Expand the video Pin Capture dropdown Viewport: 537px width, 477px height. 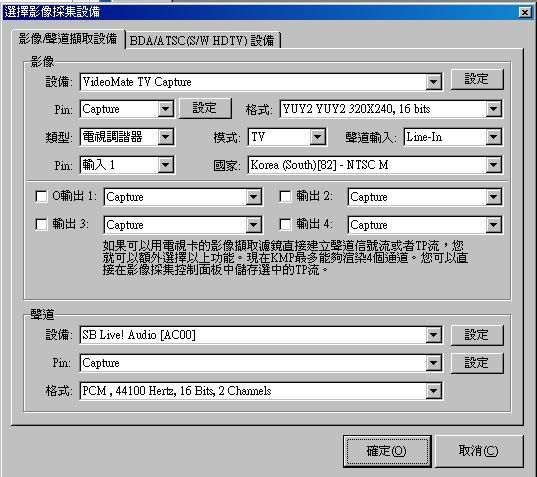click(x=127, y=109)
